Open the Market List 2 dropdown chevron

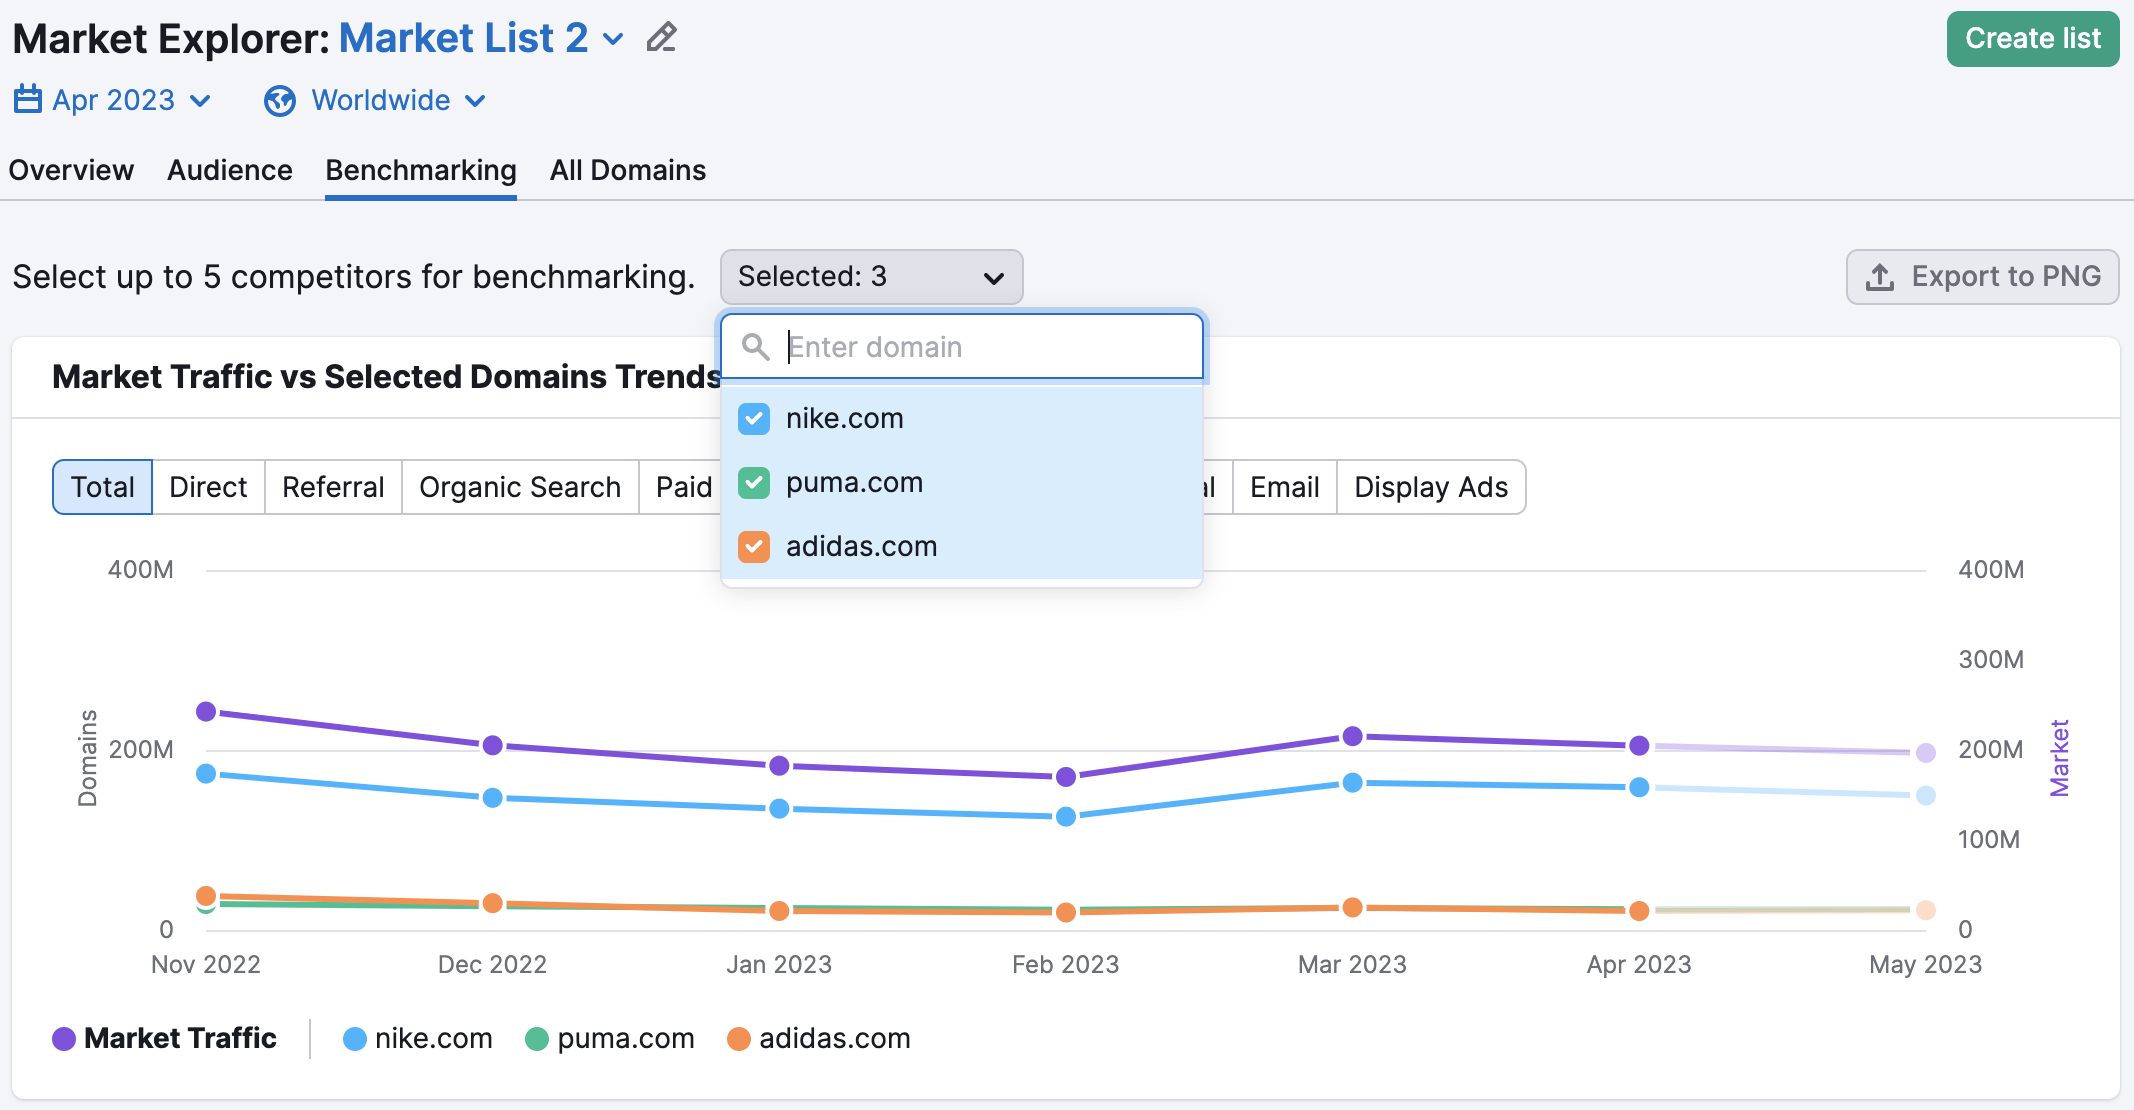[614, 40]
